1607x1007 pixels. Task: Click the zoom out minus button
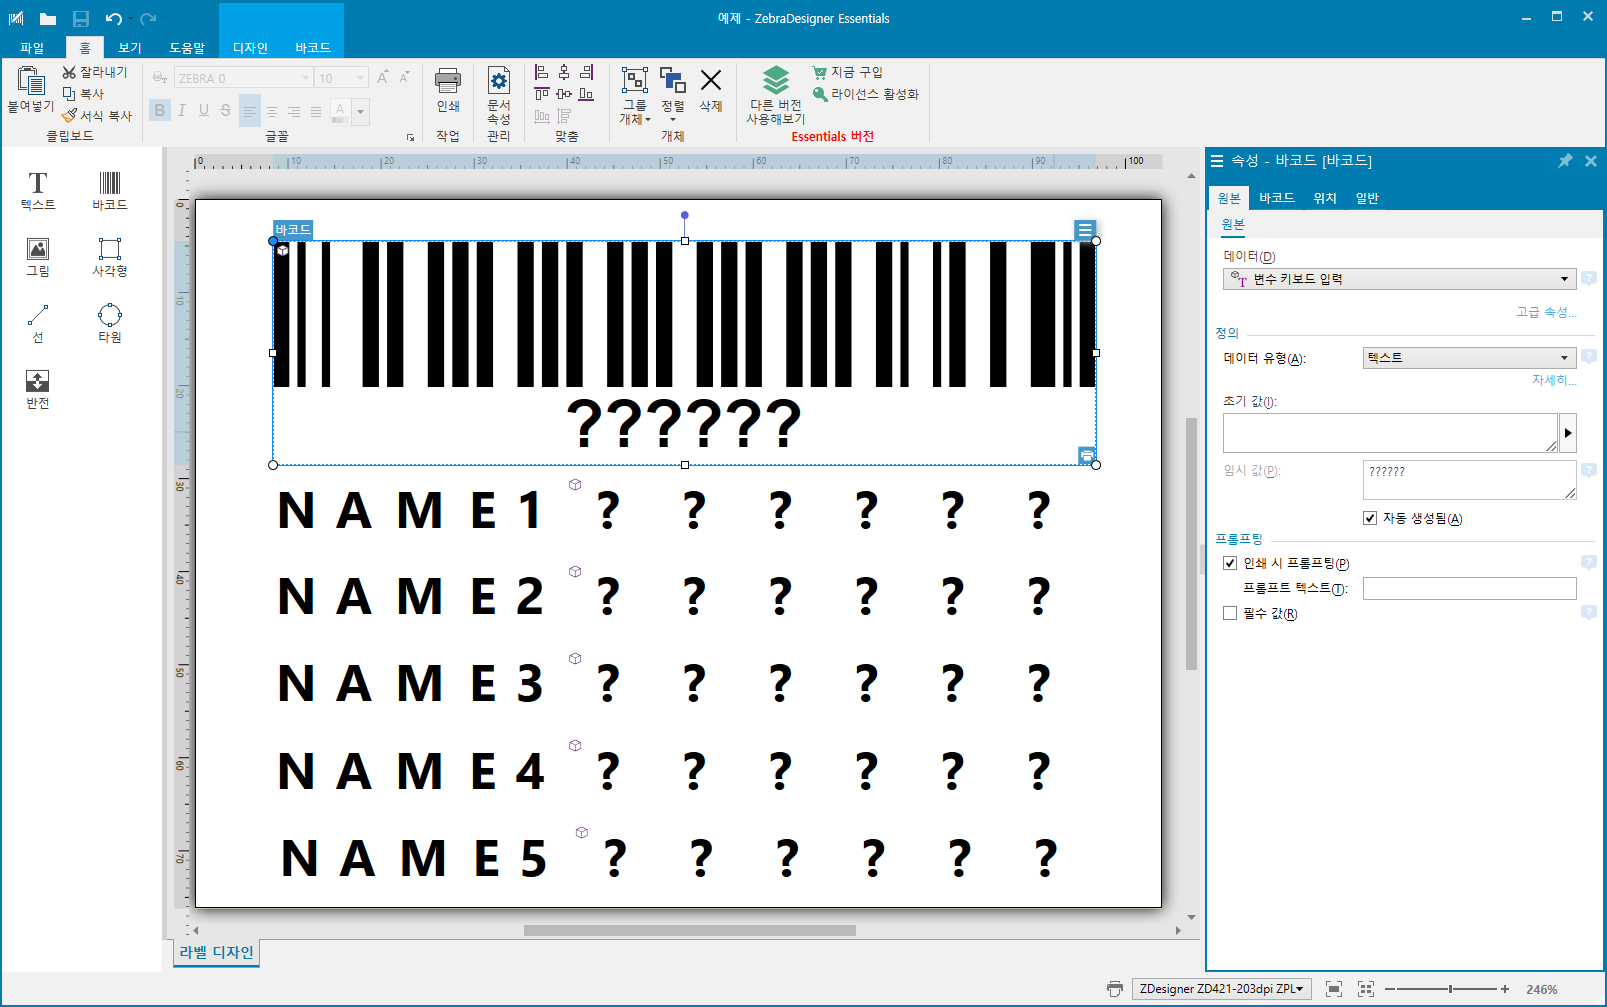(1390, 989)
